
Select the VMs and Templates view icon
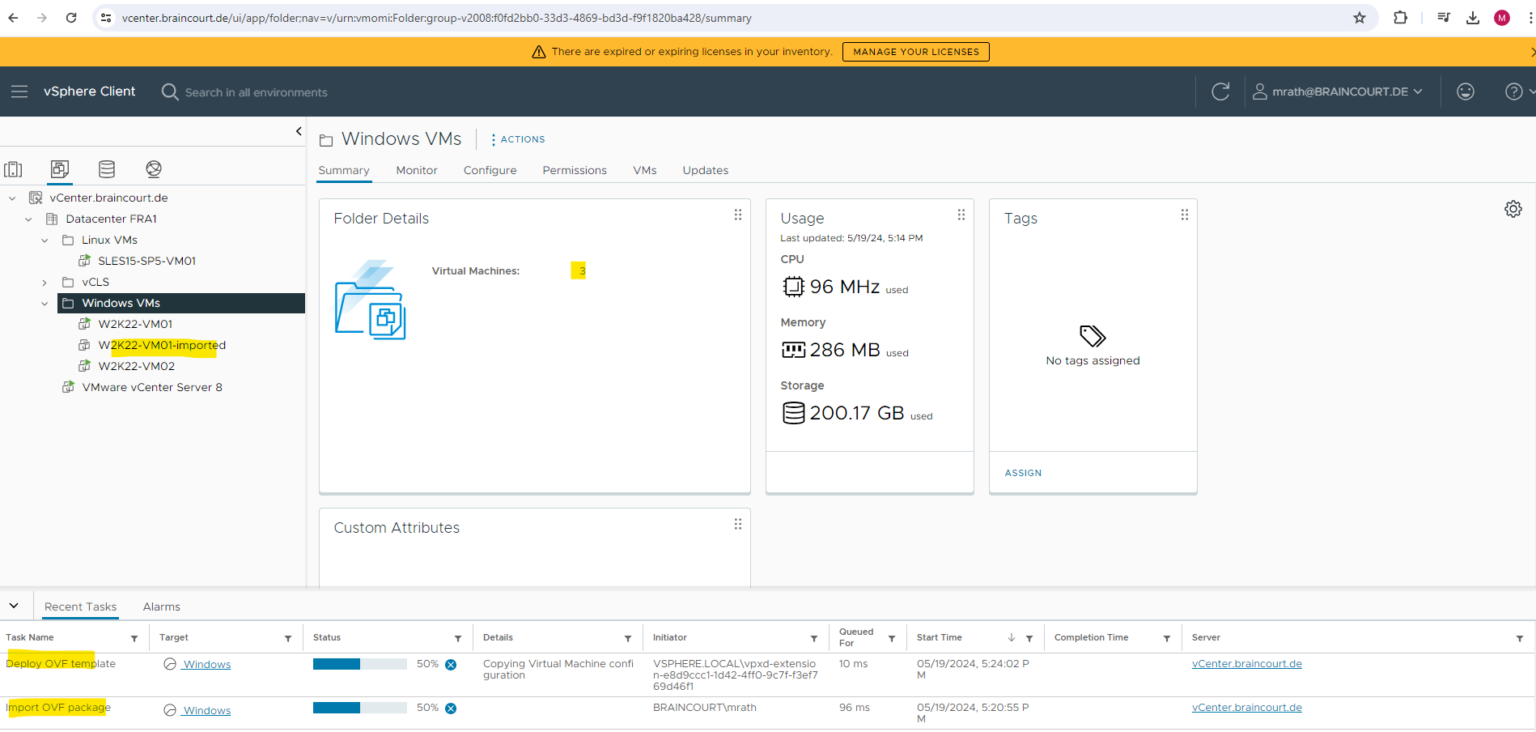point(59,169)
